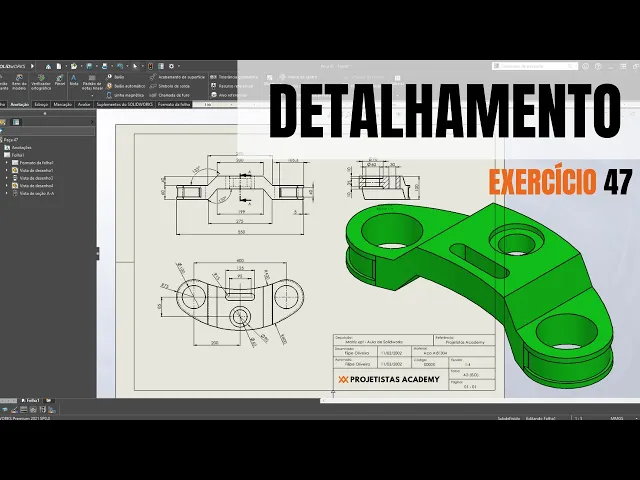The width and height of the screenshot is (640, 480).
Task: Click the Undo icon in the top toolbar
Action: [x=120, y=66]
